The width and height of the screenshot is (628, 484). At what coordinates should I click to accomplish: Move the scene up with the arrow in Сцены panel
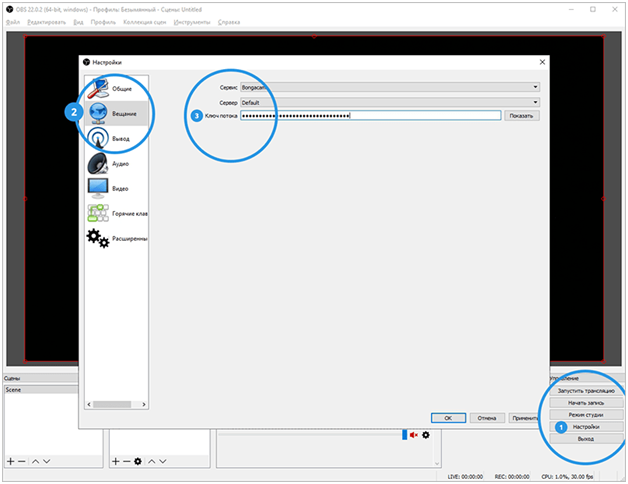(x=35, y=461)
